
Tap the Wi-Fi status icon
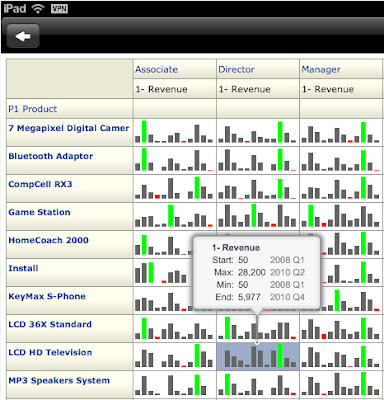click(38, 8)
